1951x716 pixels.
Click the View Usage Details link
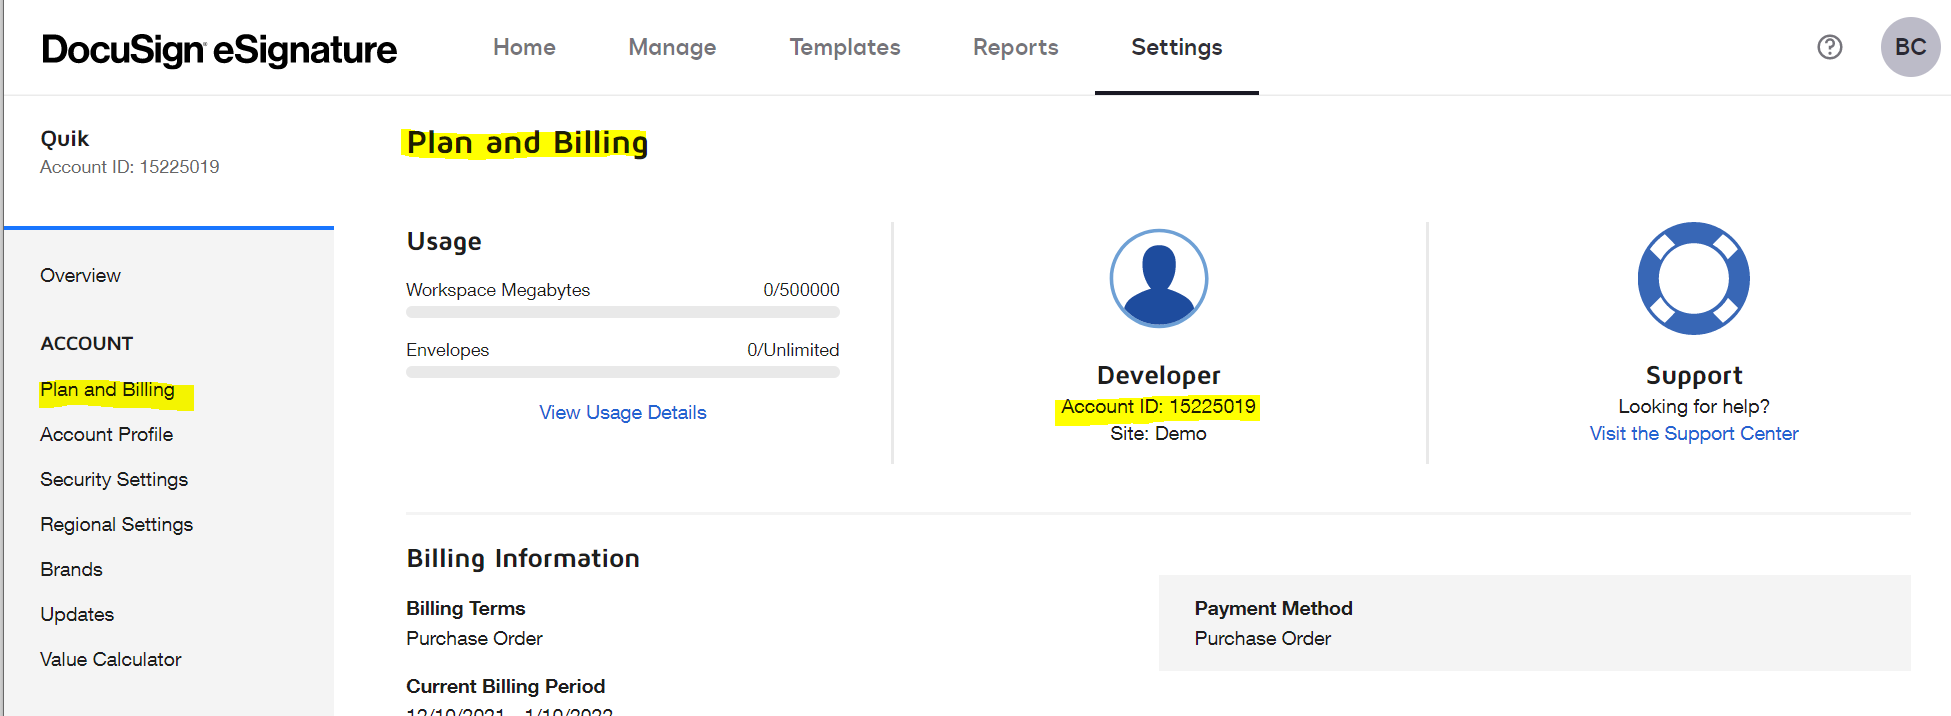[x=623, y=412]
